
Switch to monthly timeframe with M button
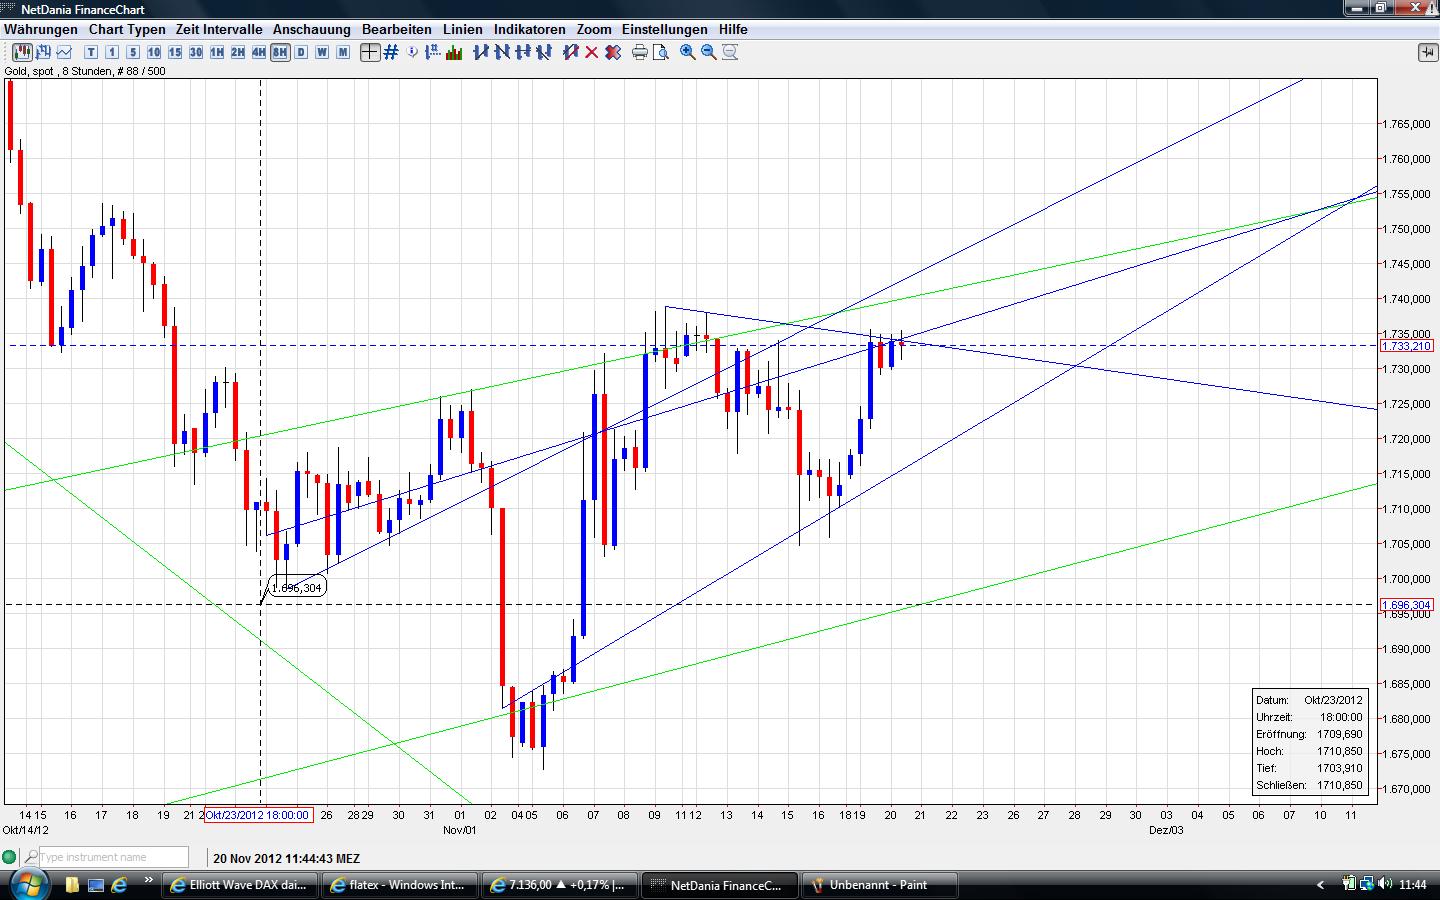(x=340, y=53)
